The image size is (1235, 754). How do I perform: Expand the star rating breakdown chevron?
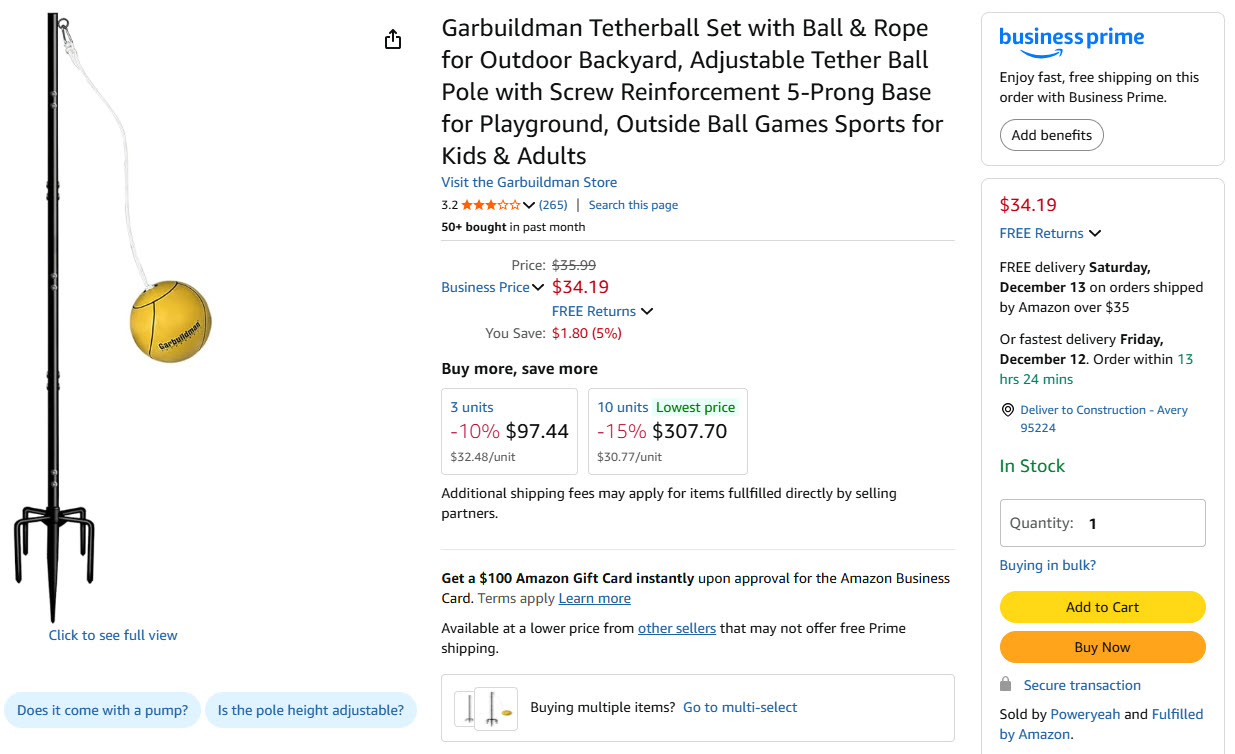coord(529,206)
